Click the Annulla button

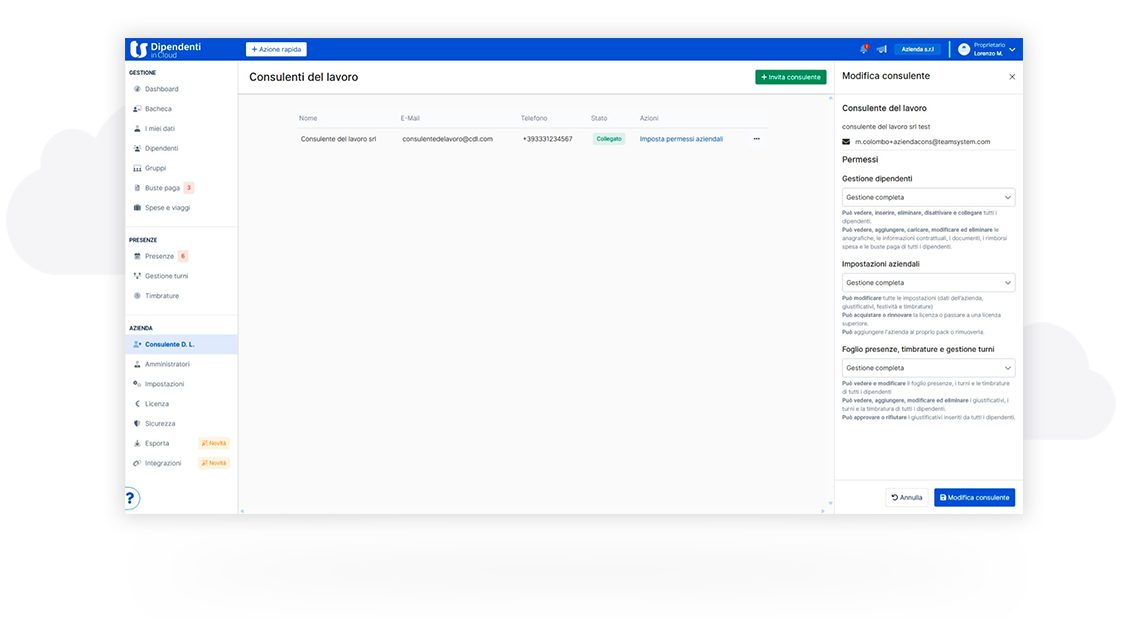(907, 498)
